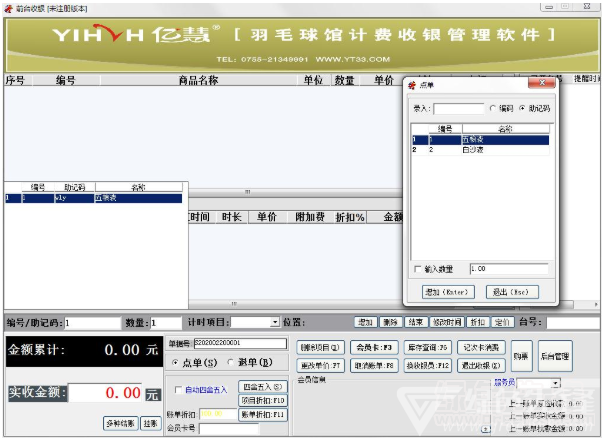
Task: Click the 更改单价:F7 button
Action: (x=320, y=365)
